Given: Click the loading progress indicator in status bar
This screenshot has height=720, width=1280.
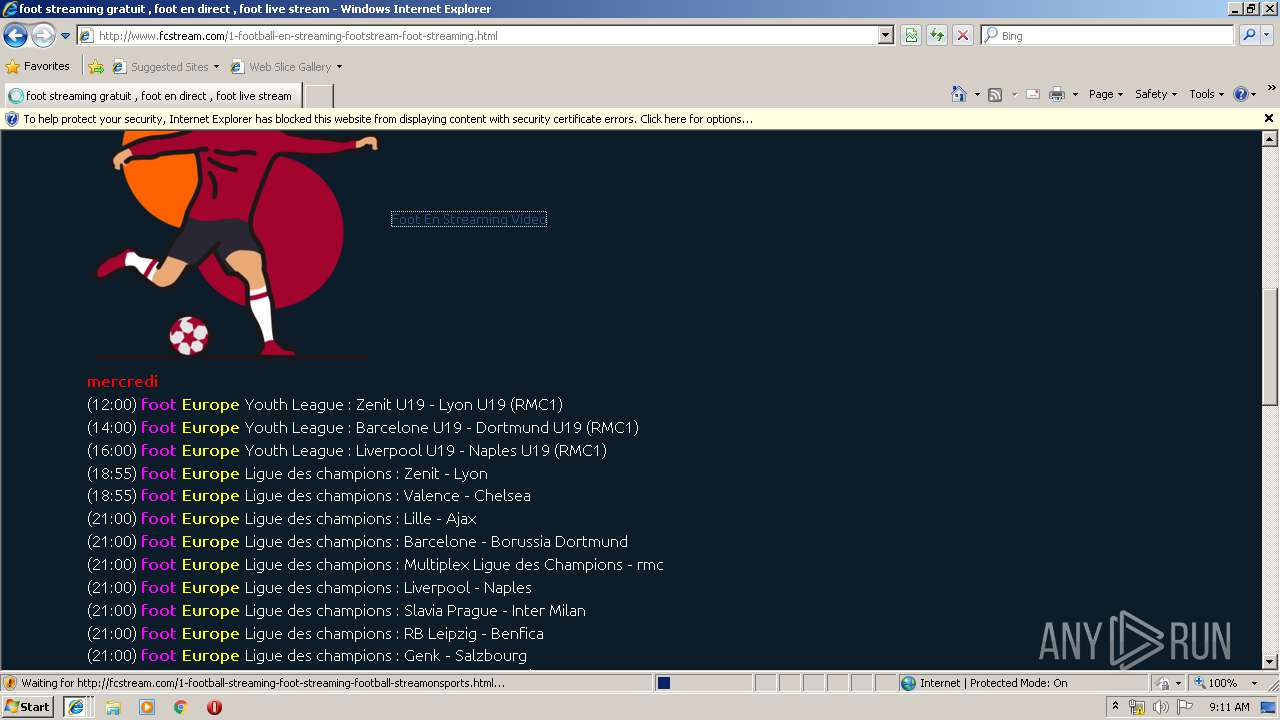Looking at the screenshot, I should click(x=703, y=683).
